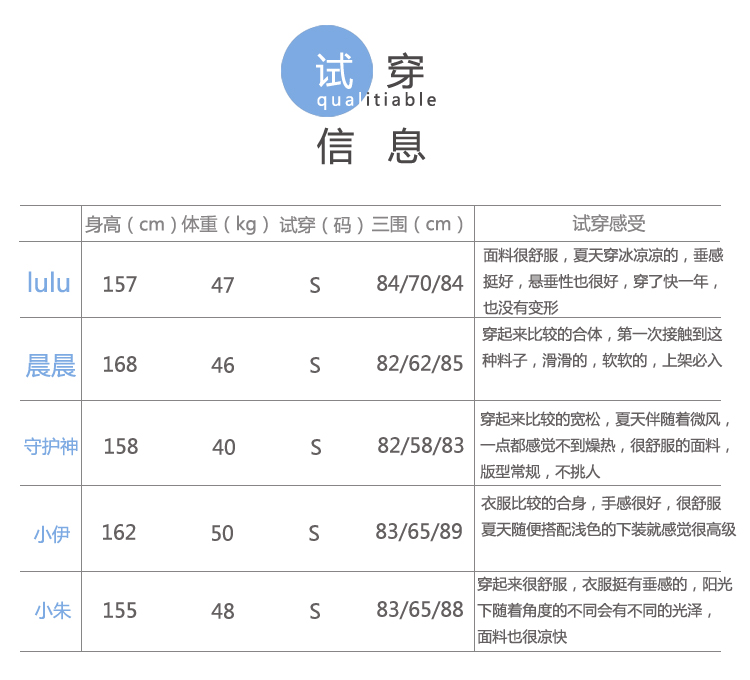Click the 身高（cm）column header
The image size is (750, 680).
point(131,224)
